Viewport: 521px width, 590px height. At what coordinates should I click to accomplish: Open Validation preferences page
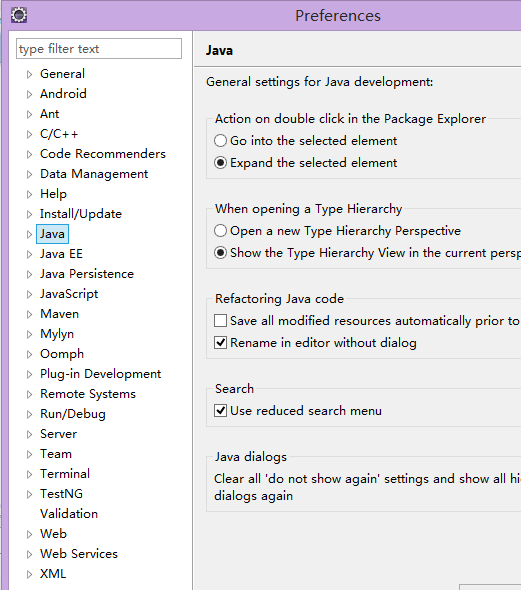(x=69, y=514)
